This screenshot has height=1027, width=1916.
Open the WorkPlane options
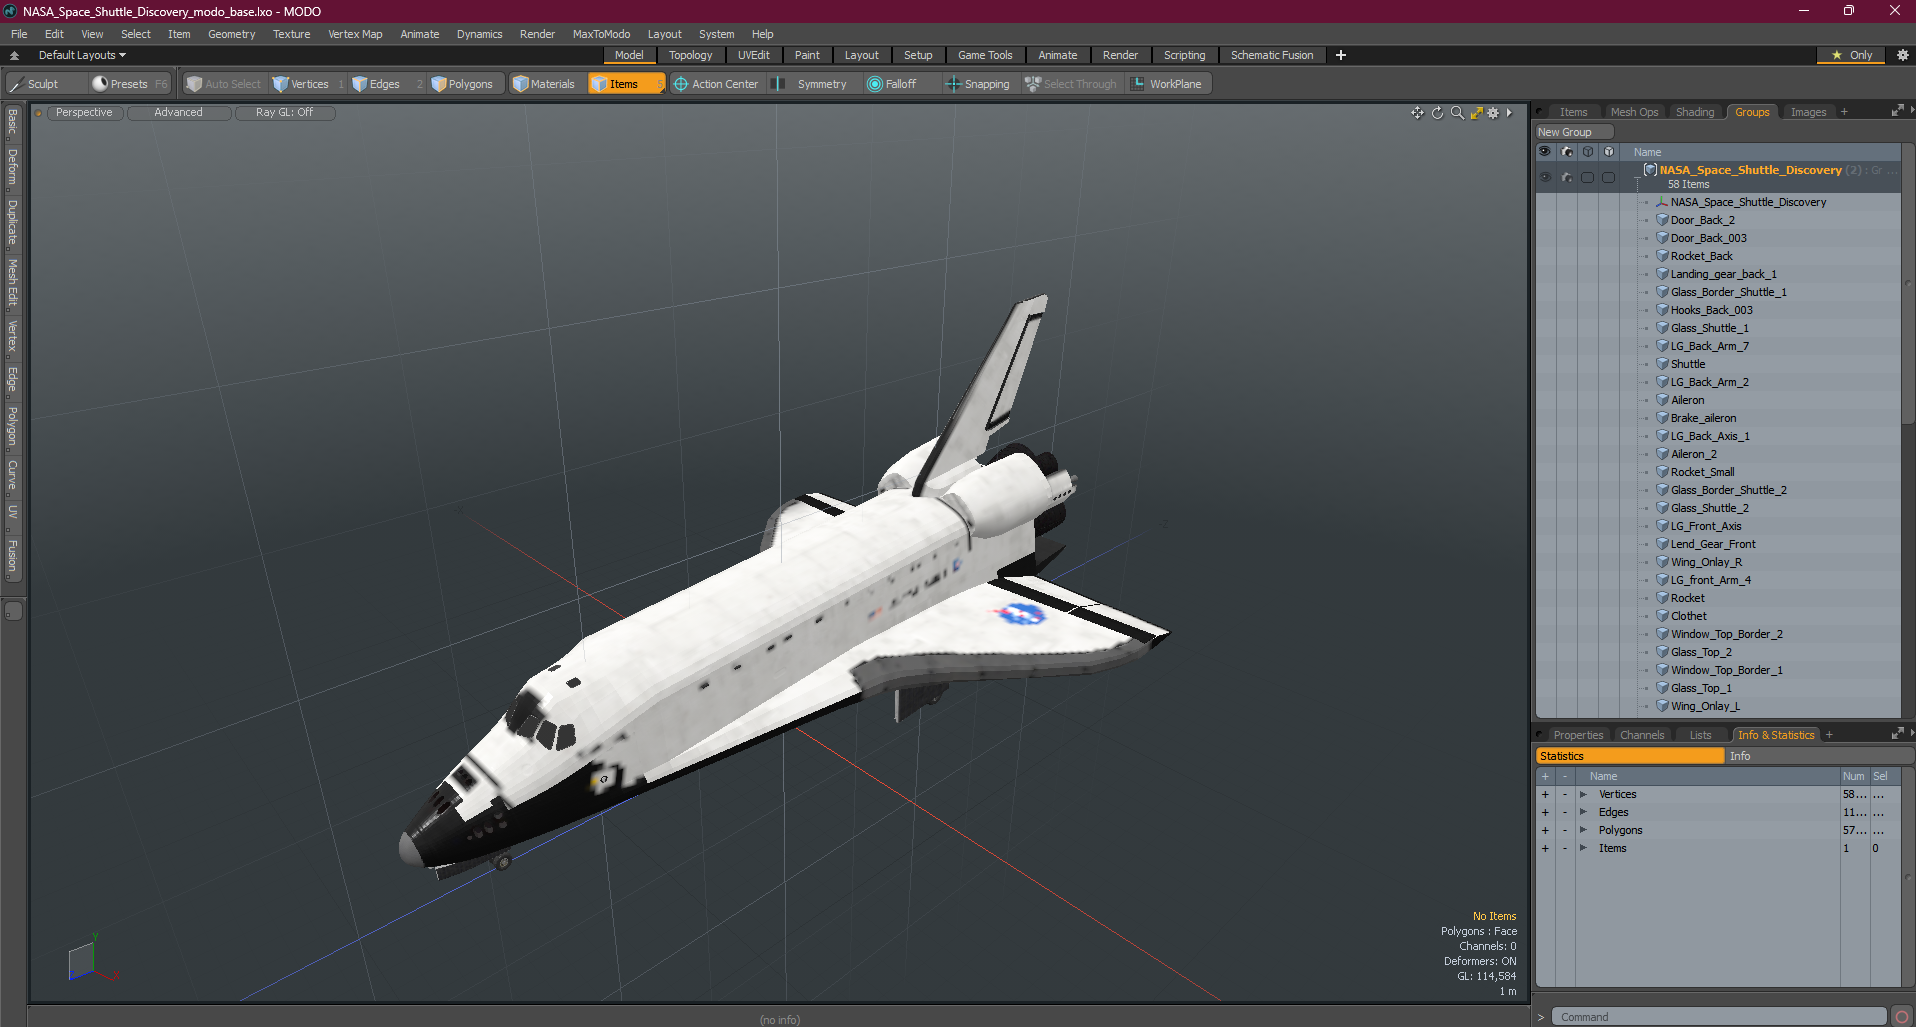pyautogui.click(x=1168, y=84)
